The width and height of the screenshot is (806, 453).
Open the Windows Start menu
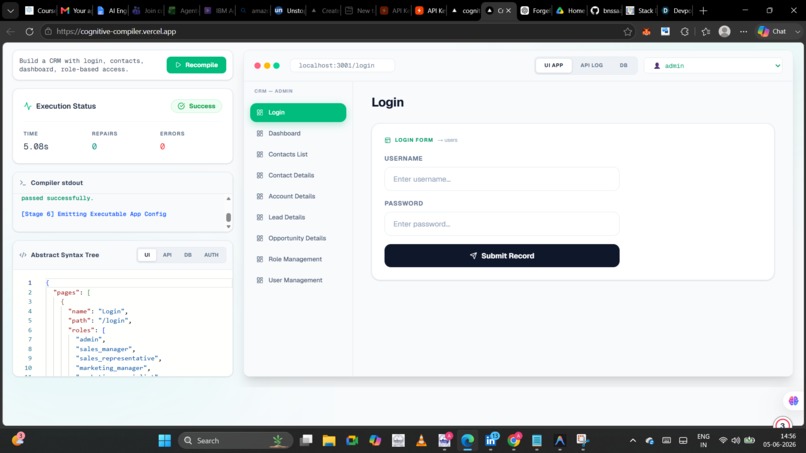pyautogui.click(x=164, y=440)
